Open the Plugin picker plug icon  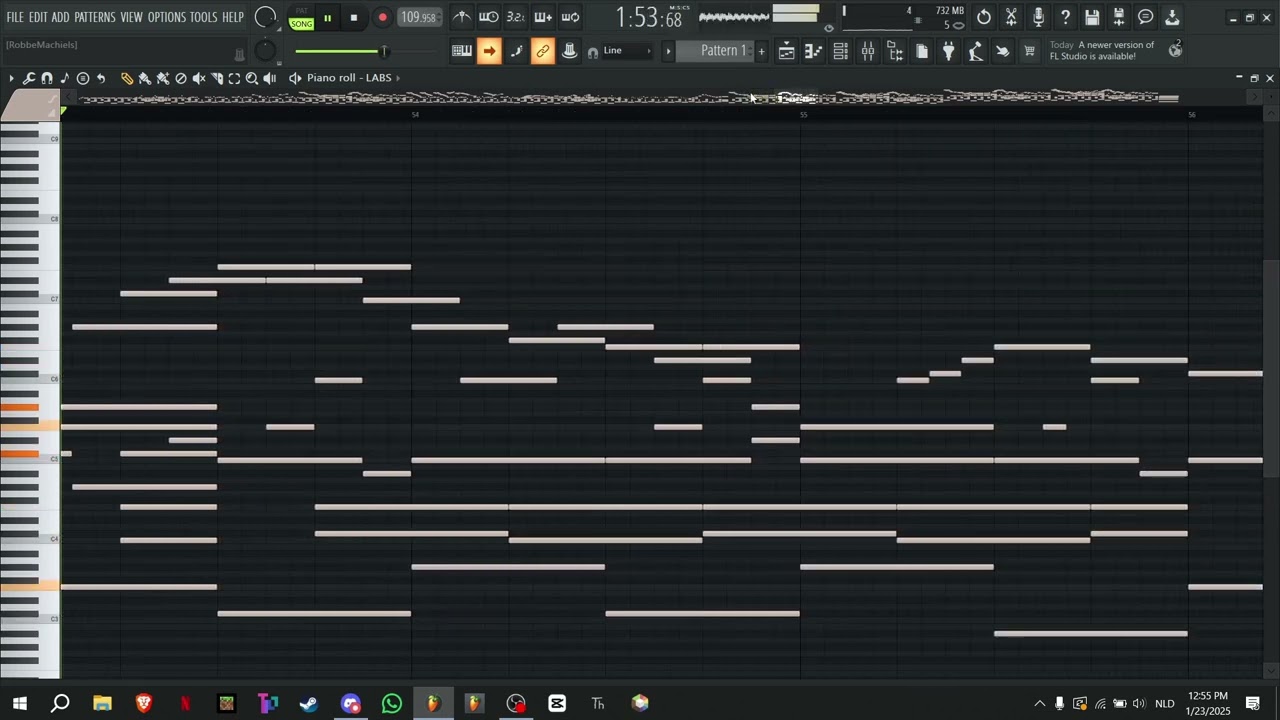point(949,52)
